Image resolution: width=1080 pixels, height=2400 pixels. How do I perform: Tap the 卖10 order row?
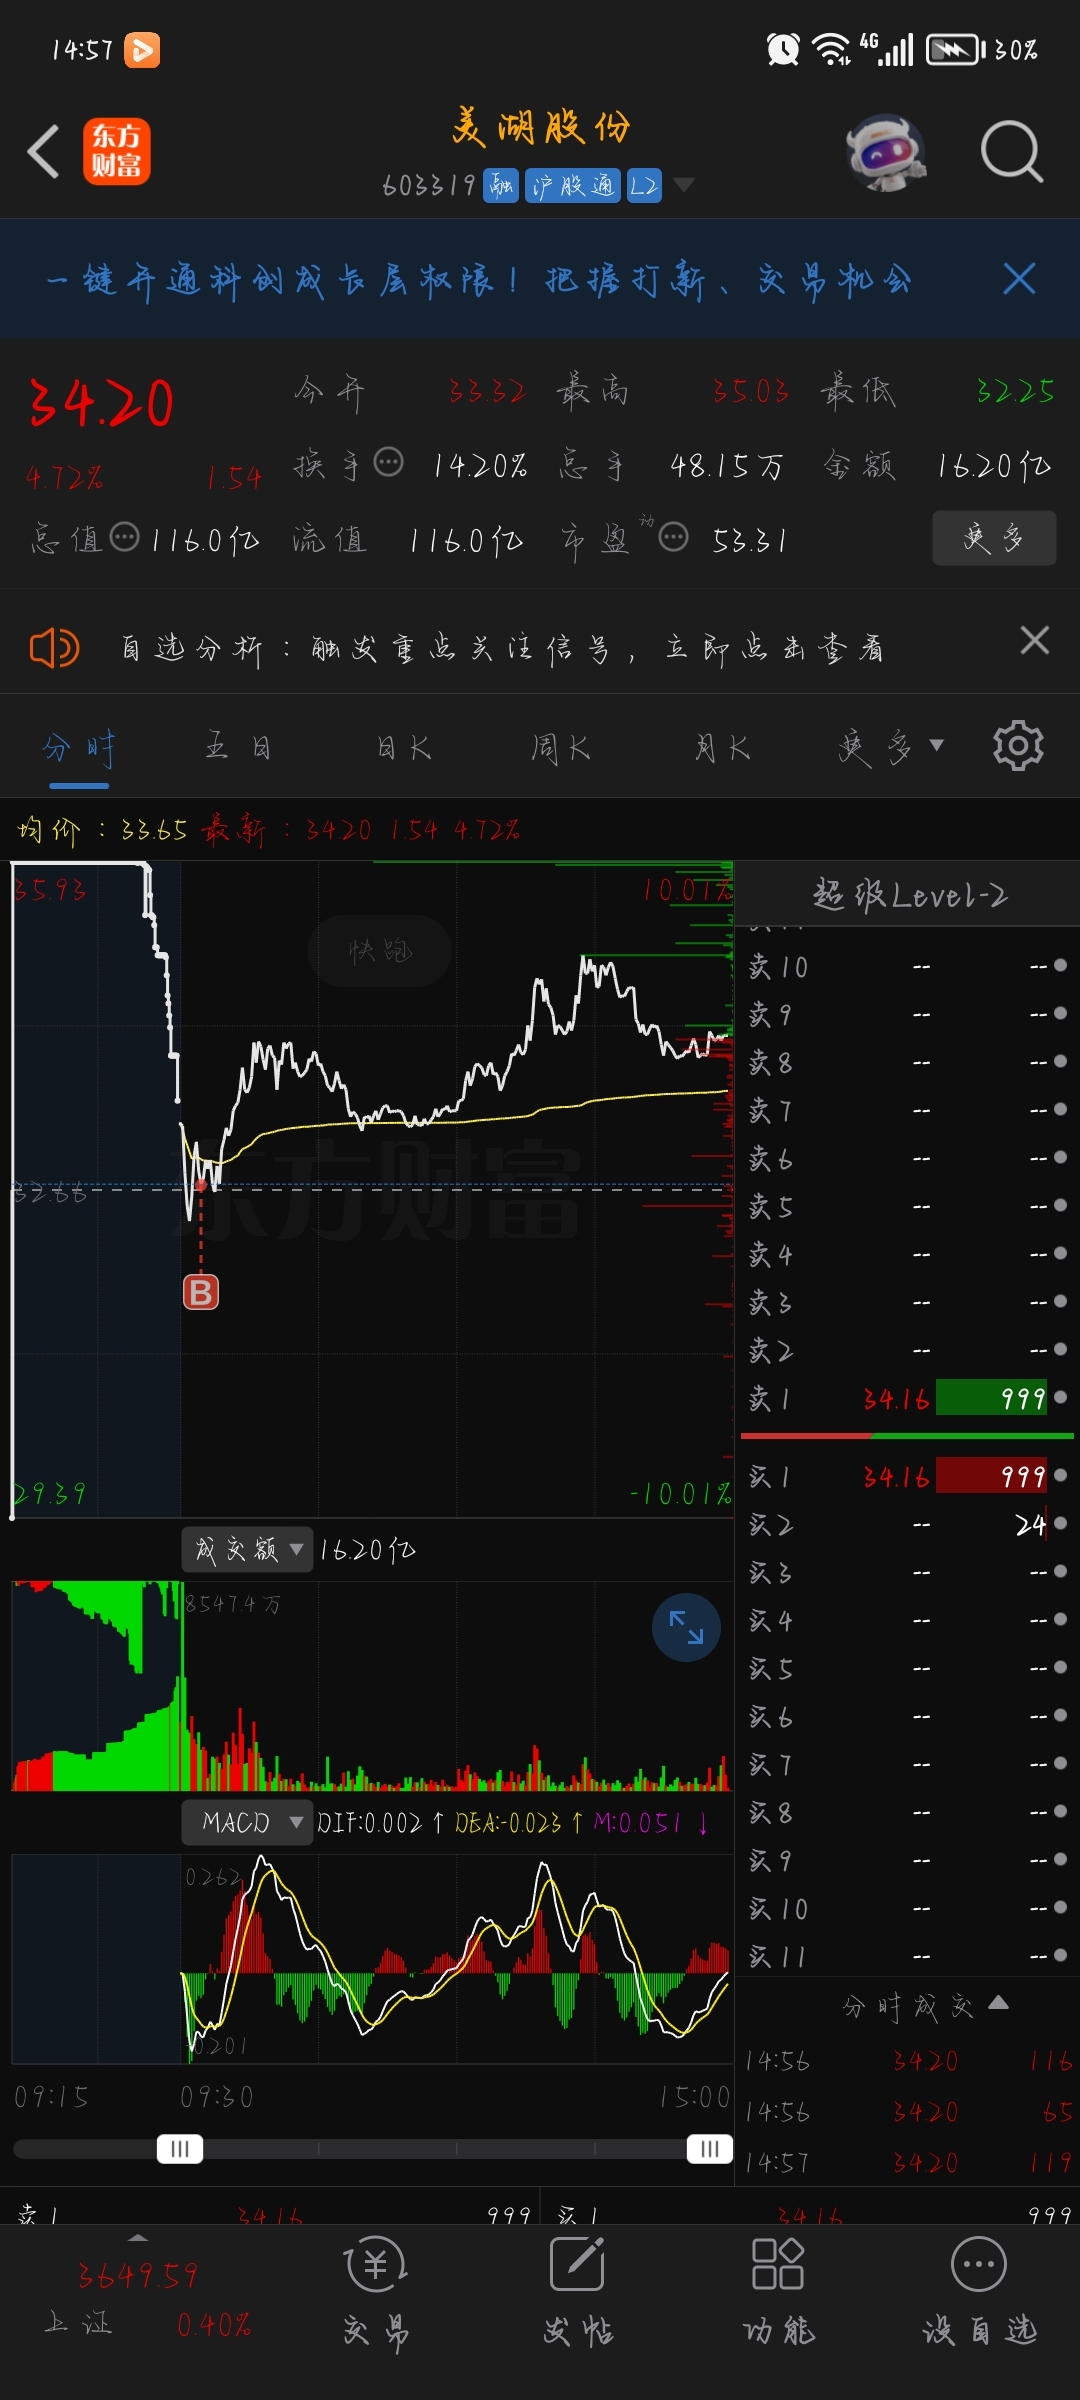[x=909, y=967]
